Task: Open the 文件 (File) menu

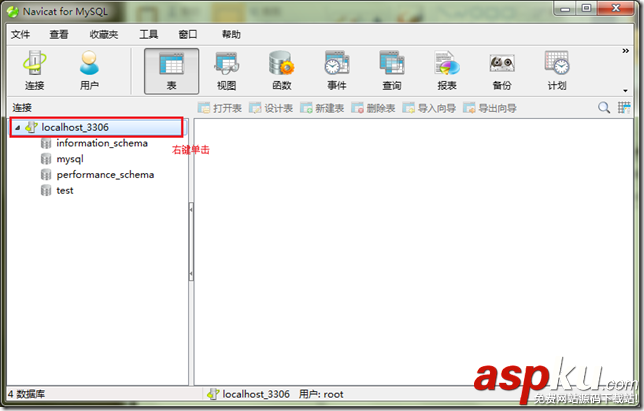Action: pyautogui.click(x=20, y=34)
